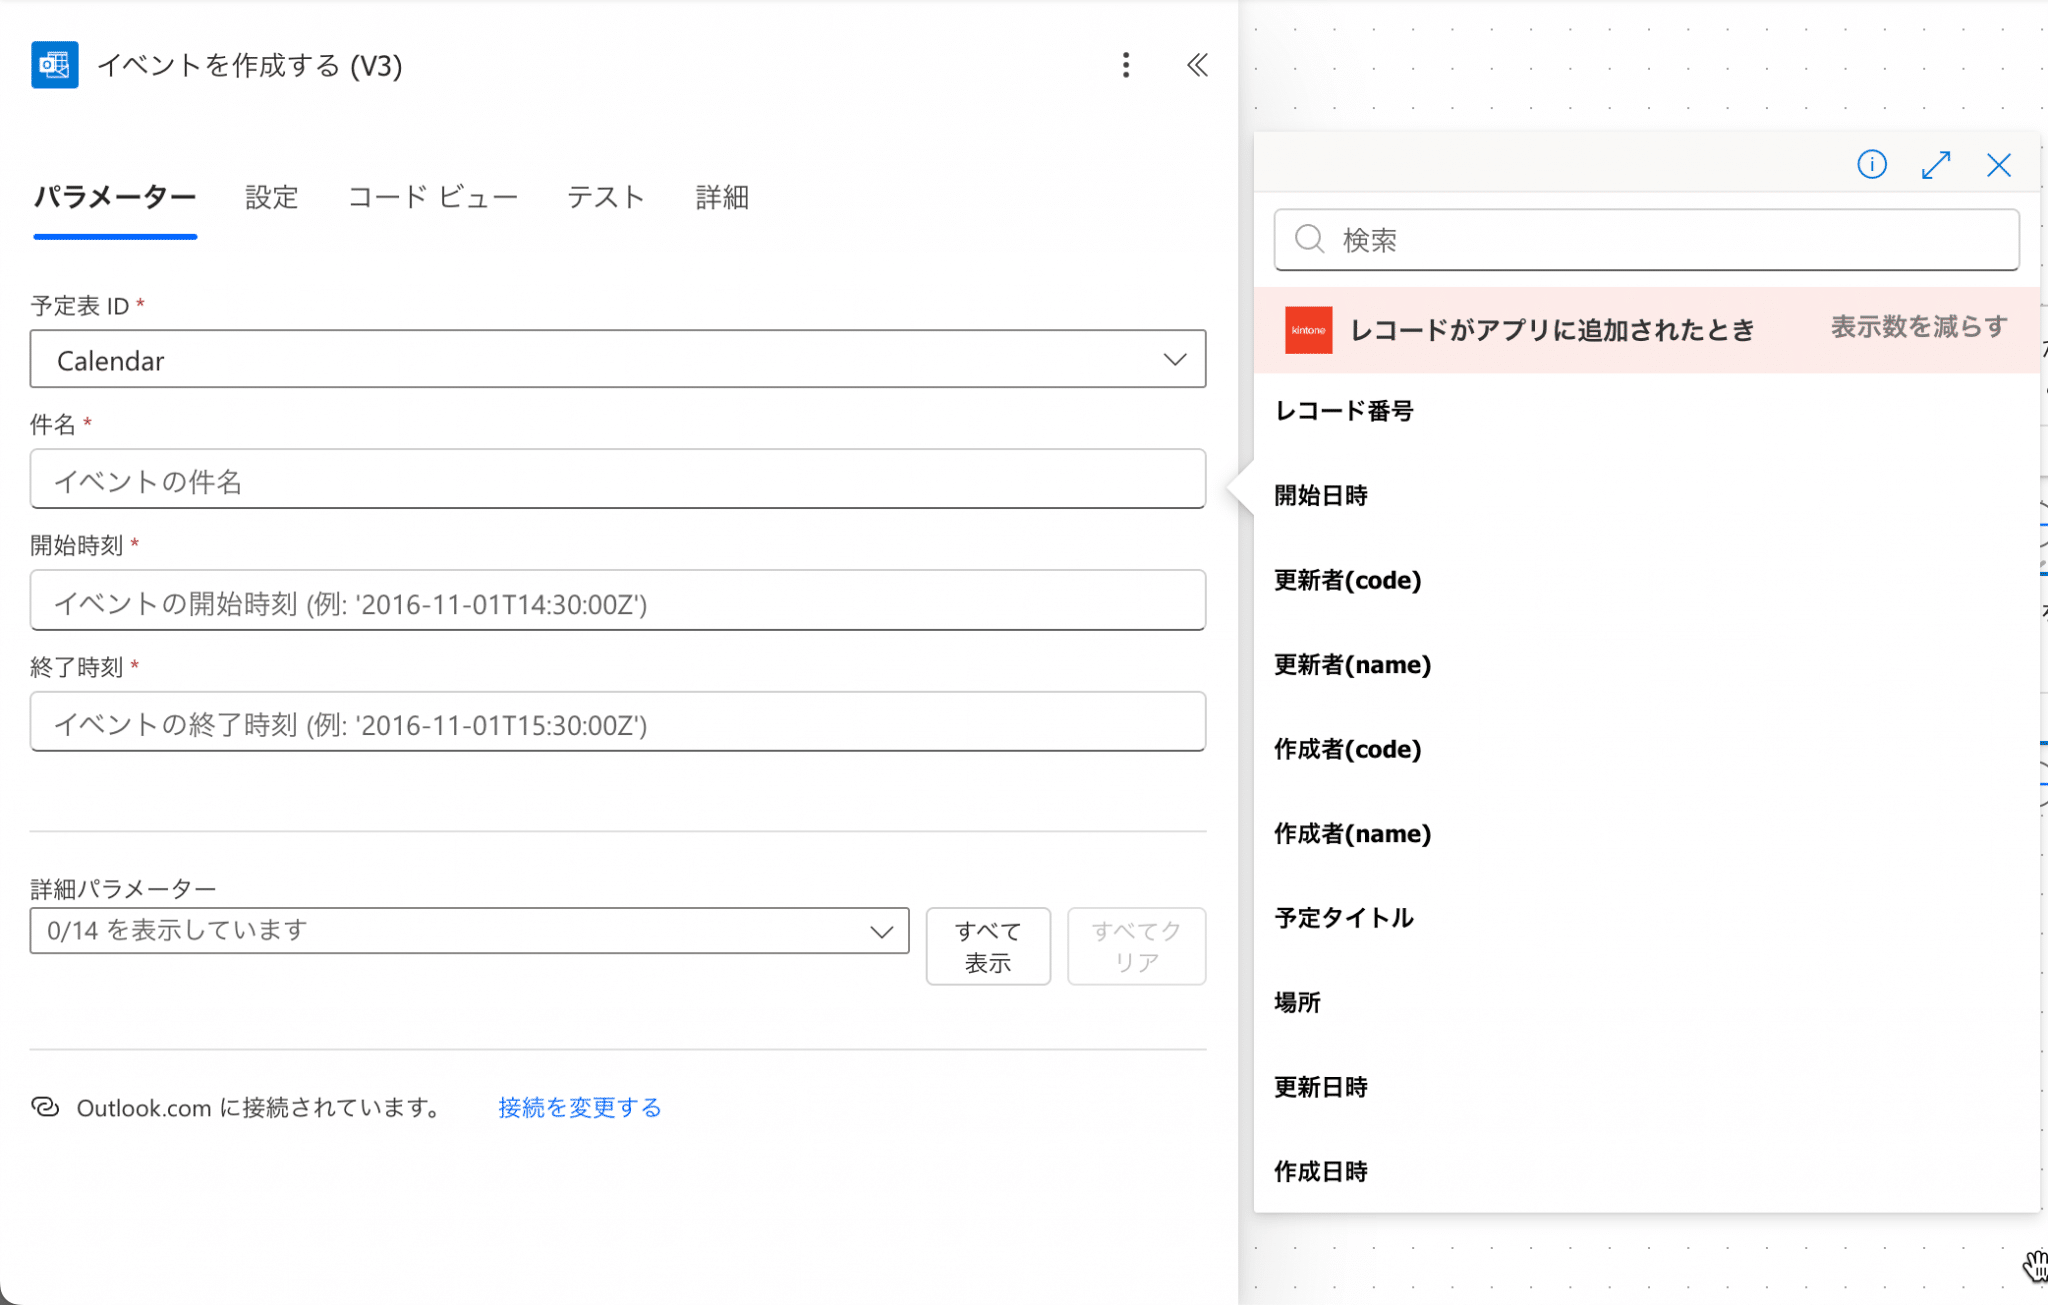The height and width of the screenshot is (1305, 2048).
Task: Click the 終了時刻 input field
Action: [618, 722]
